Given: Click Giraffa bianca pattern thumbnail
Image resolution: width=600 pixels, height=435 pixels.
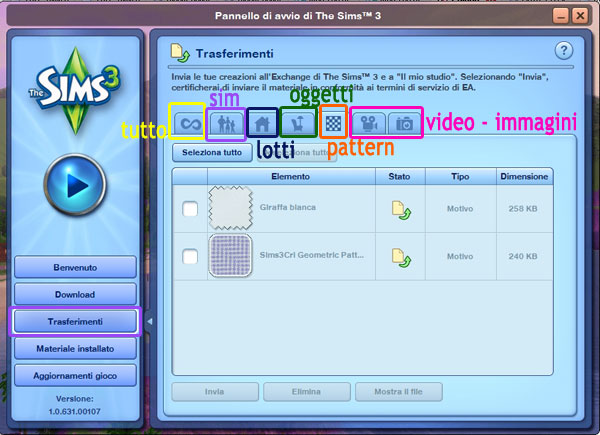Looking at the screenshot, I should tap(230, 208).
